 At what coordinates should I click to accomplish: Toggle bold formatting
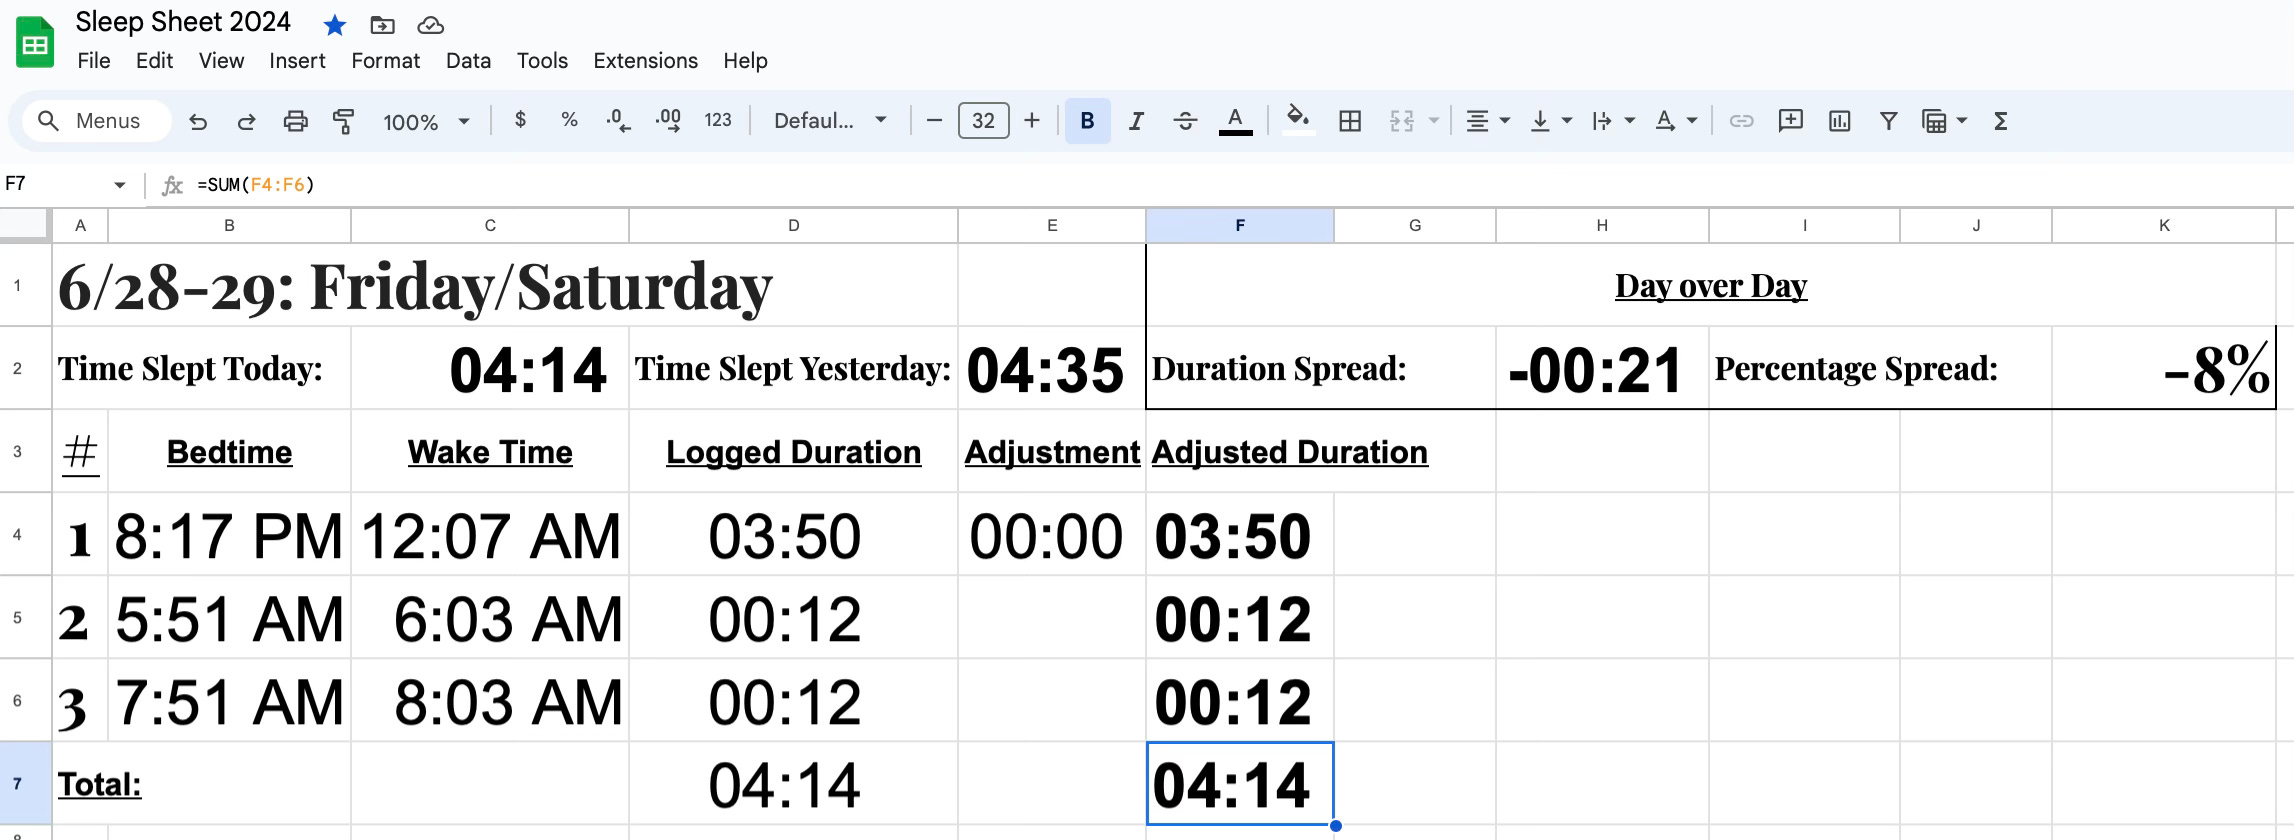pyautogui.click(x=1087, y=121)
